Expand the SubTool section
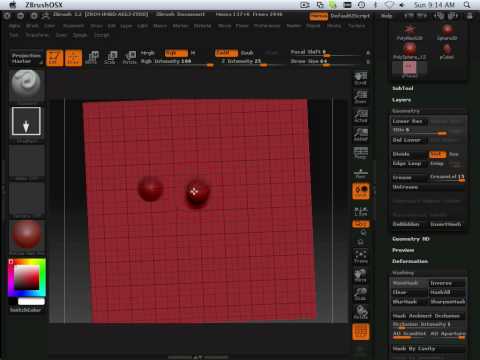The image size is (480, 360). point(403,88)
